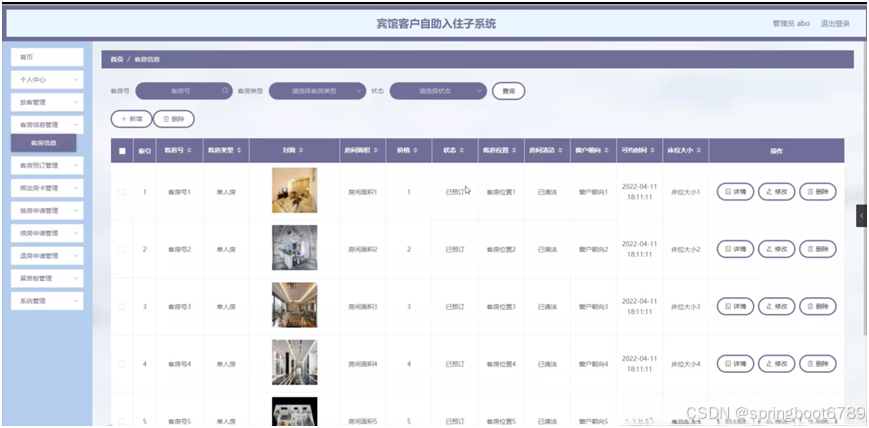Viewport: 869px width, 428px height.
Task: Click 删除 for 客房号3 row
Action: tap(818, 307)
